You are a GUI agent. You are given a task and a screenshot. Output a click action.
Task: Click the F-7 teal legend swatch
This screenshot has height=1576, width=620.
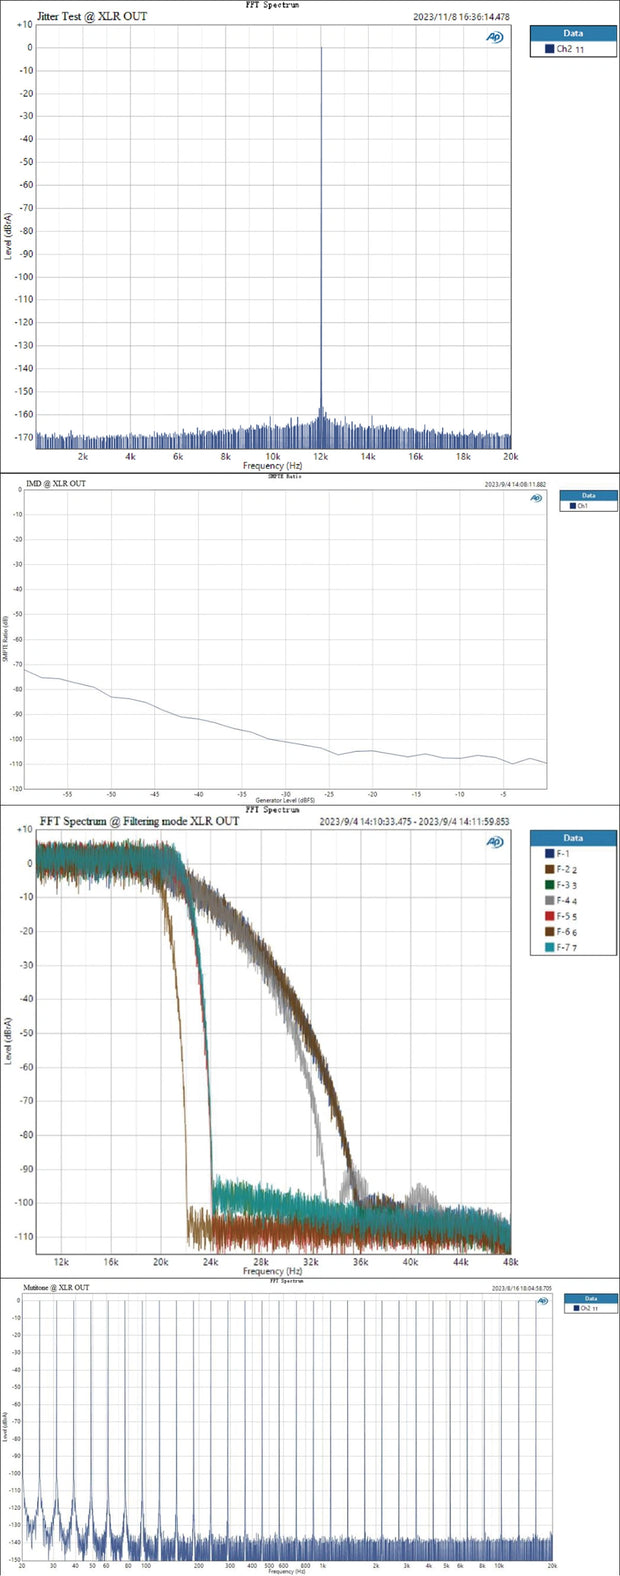(x=549, y=947)
